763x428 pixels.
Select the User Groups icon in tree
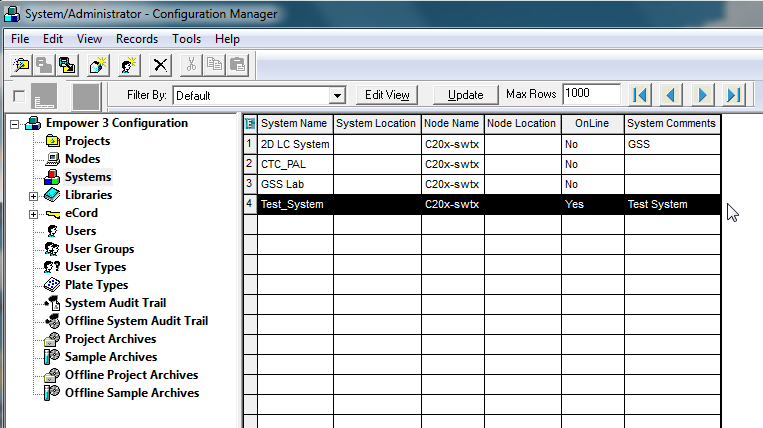click(x=52, y=249)
